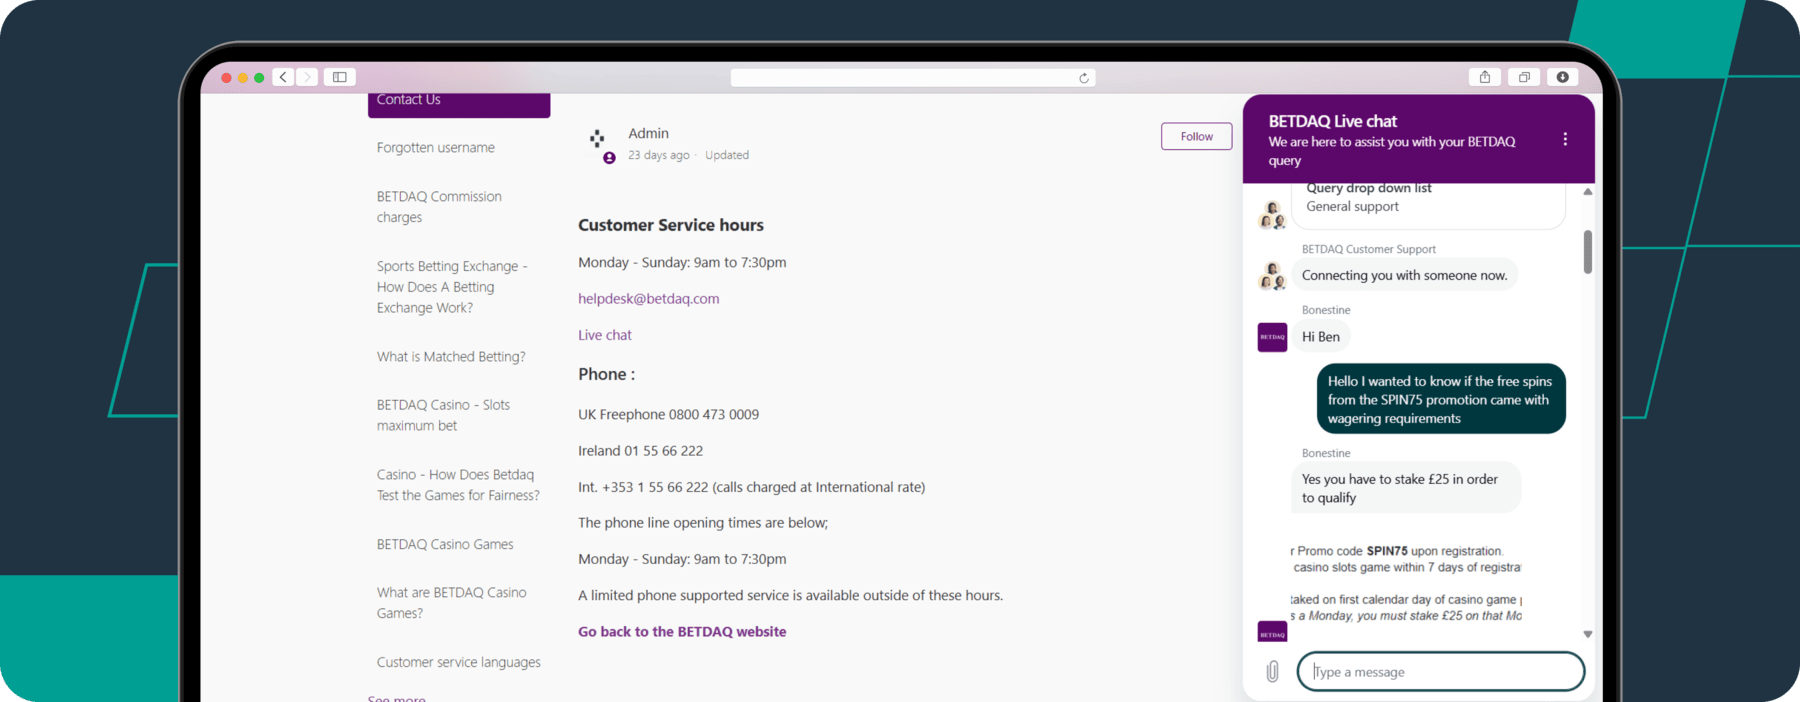Open the Forgotten username article

pos(436,147)
